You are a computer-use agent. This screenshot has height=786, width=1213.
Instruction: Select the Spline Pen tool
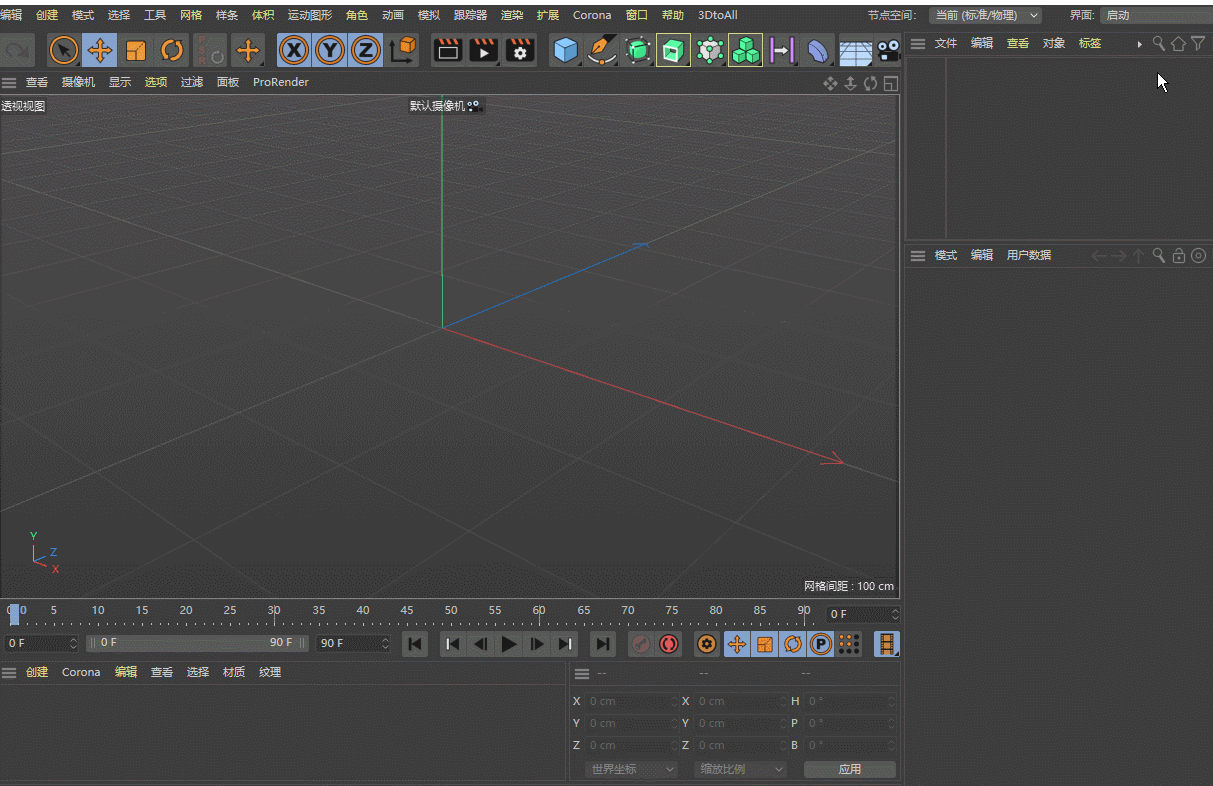coord(601,50)
